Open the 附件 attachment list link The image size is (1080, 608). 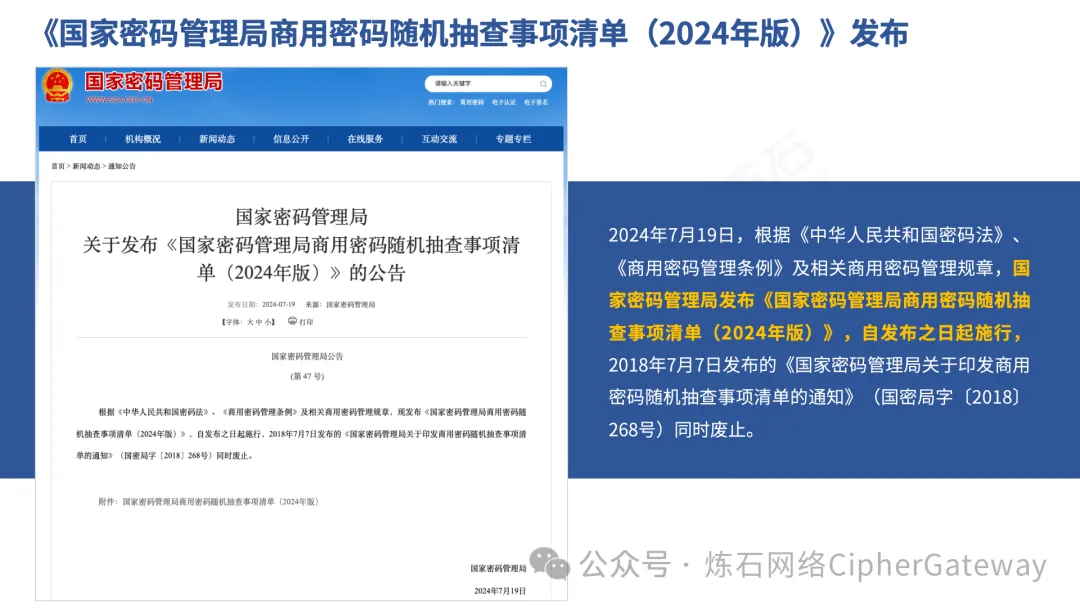point(220,501)
